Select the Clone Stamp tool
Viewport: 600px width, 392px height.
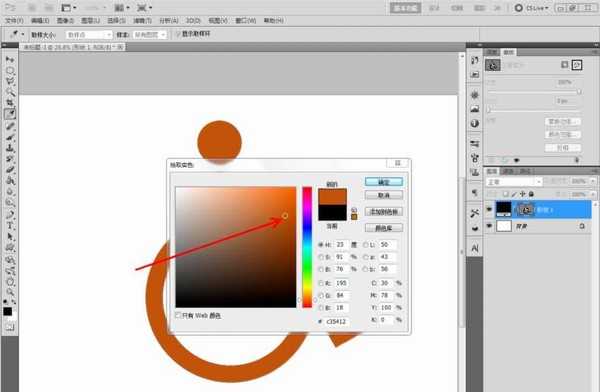click(x=10, y=147)
